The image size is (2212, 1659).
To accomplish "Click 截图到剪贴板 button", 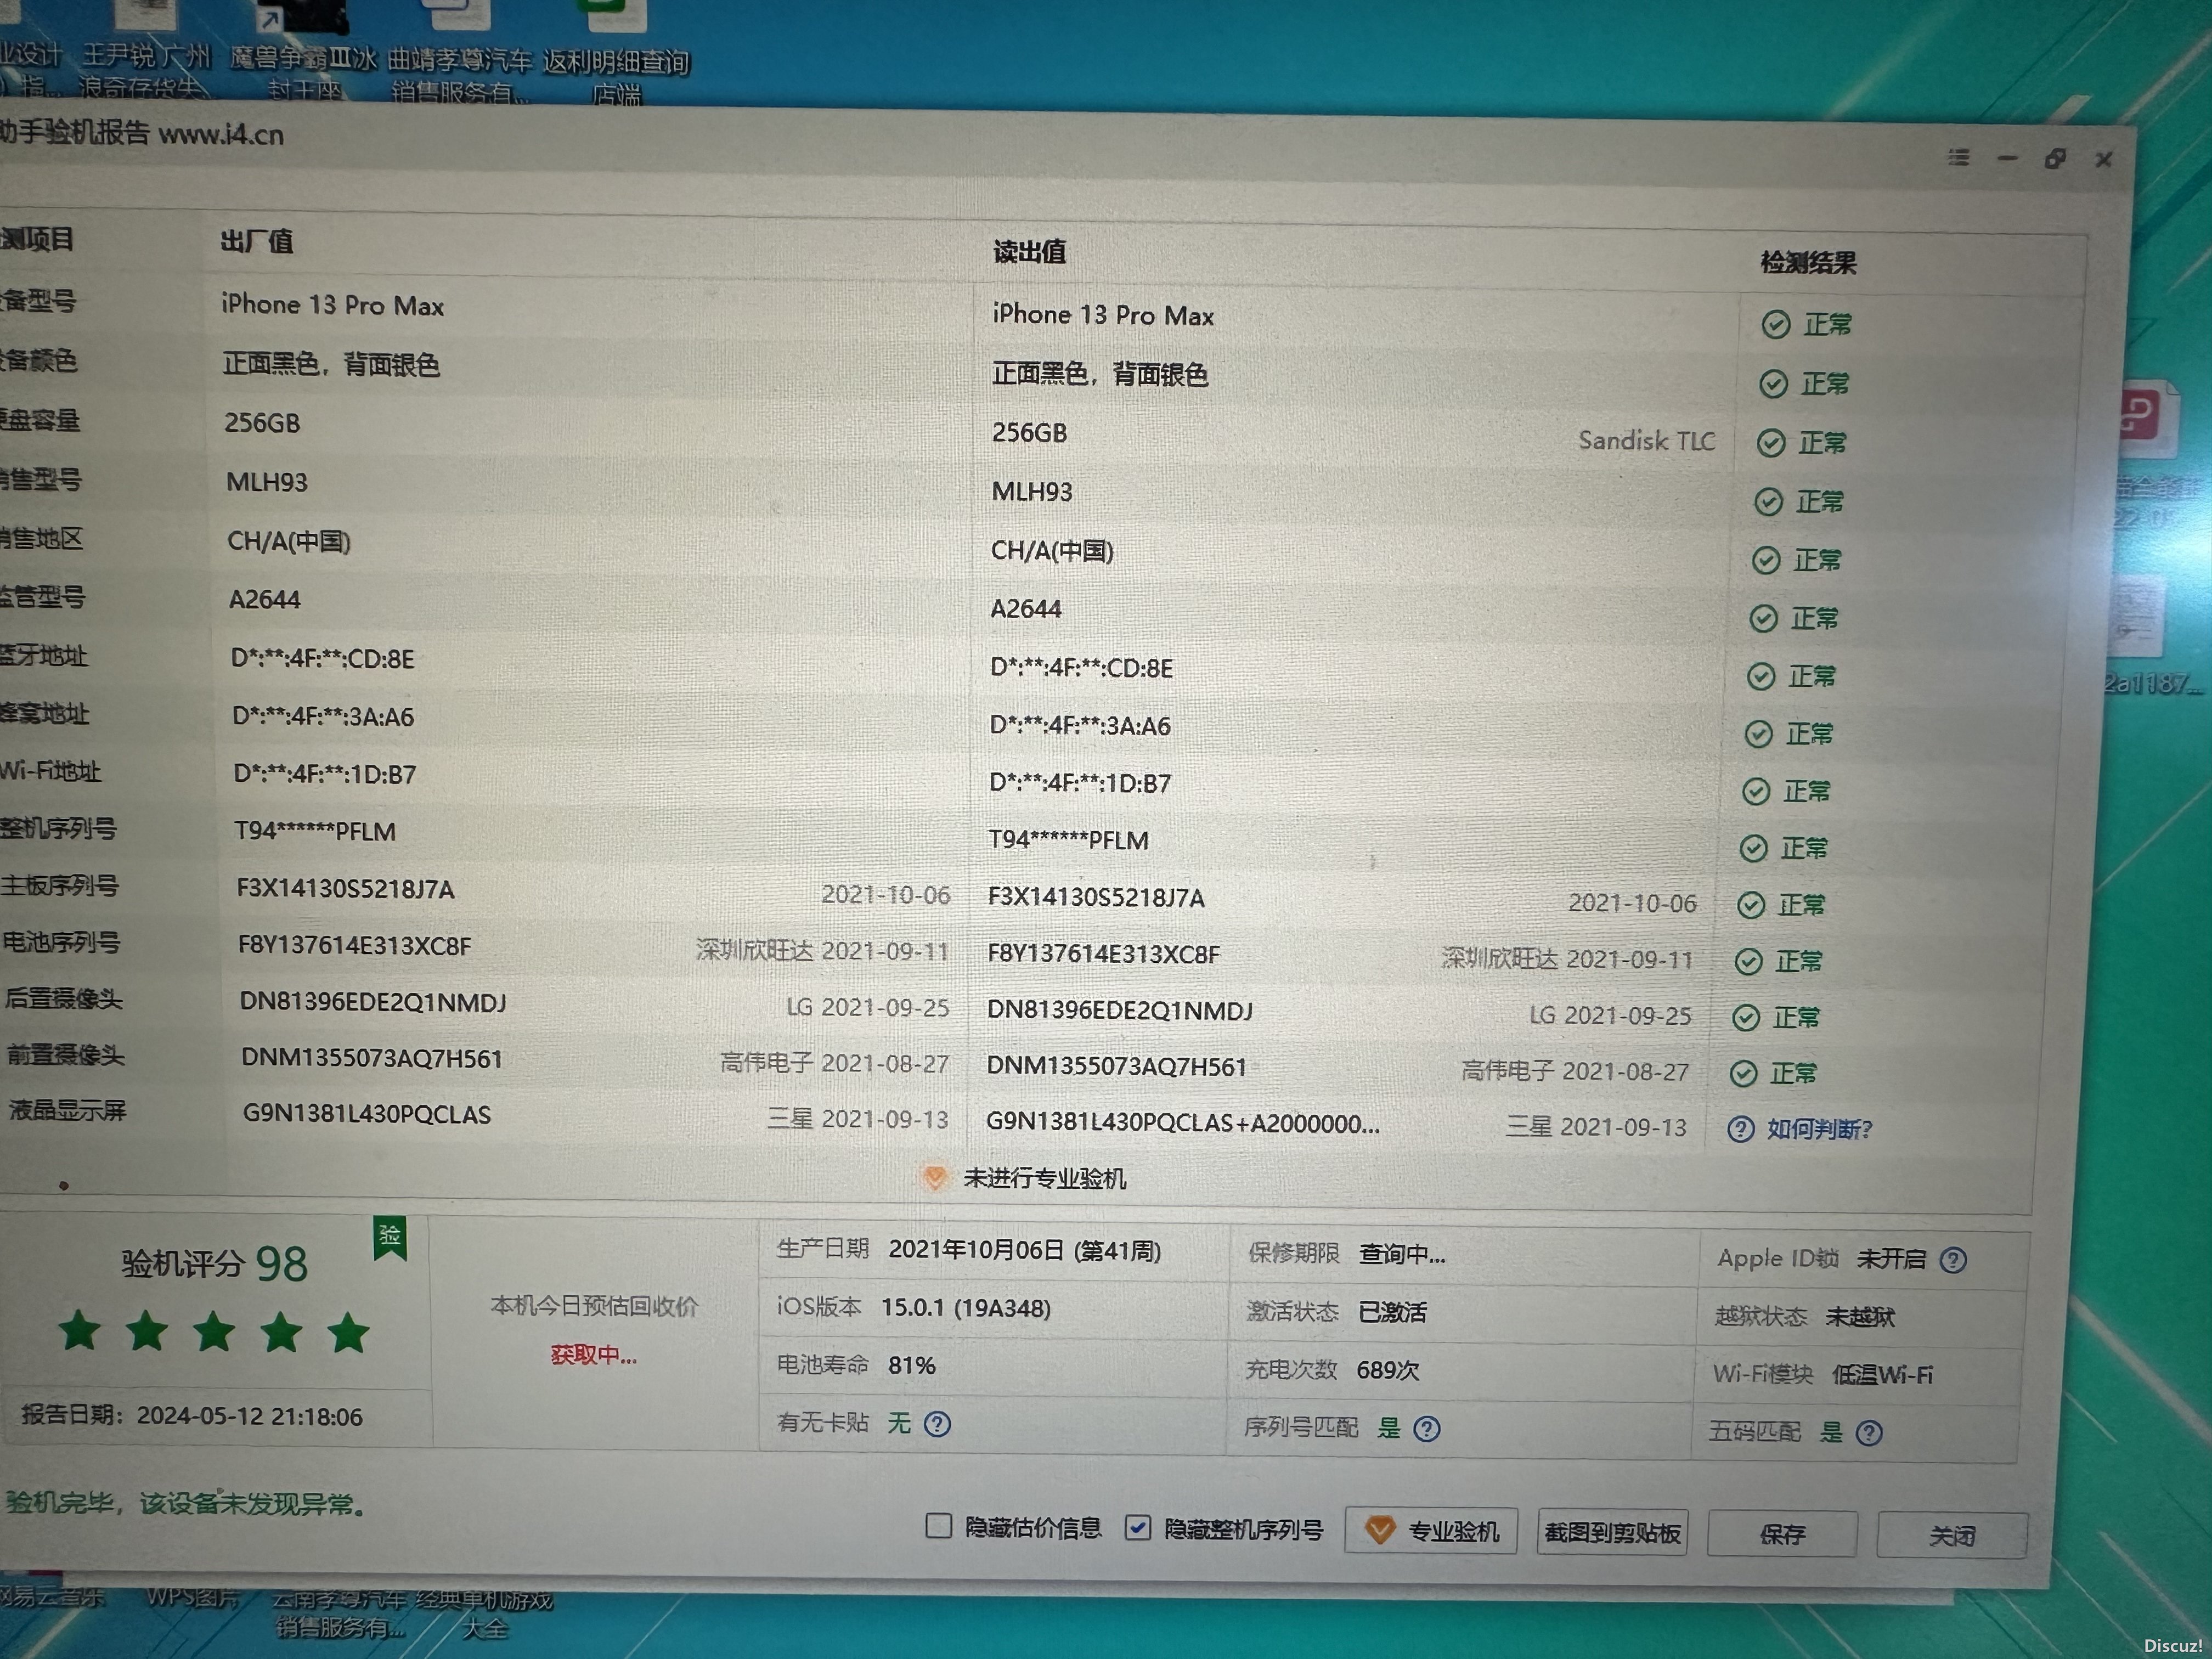I will click(x=1612, y=1532).
